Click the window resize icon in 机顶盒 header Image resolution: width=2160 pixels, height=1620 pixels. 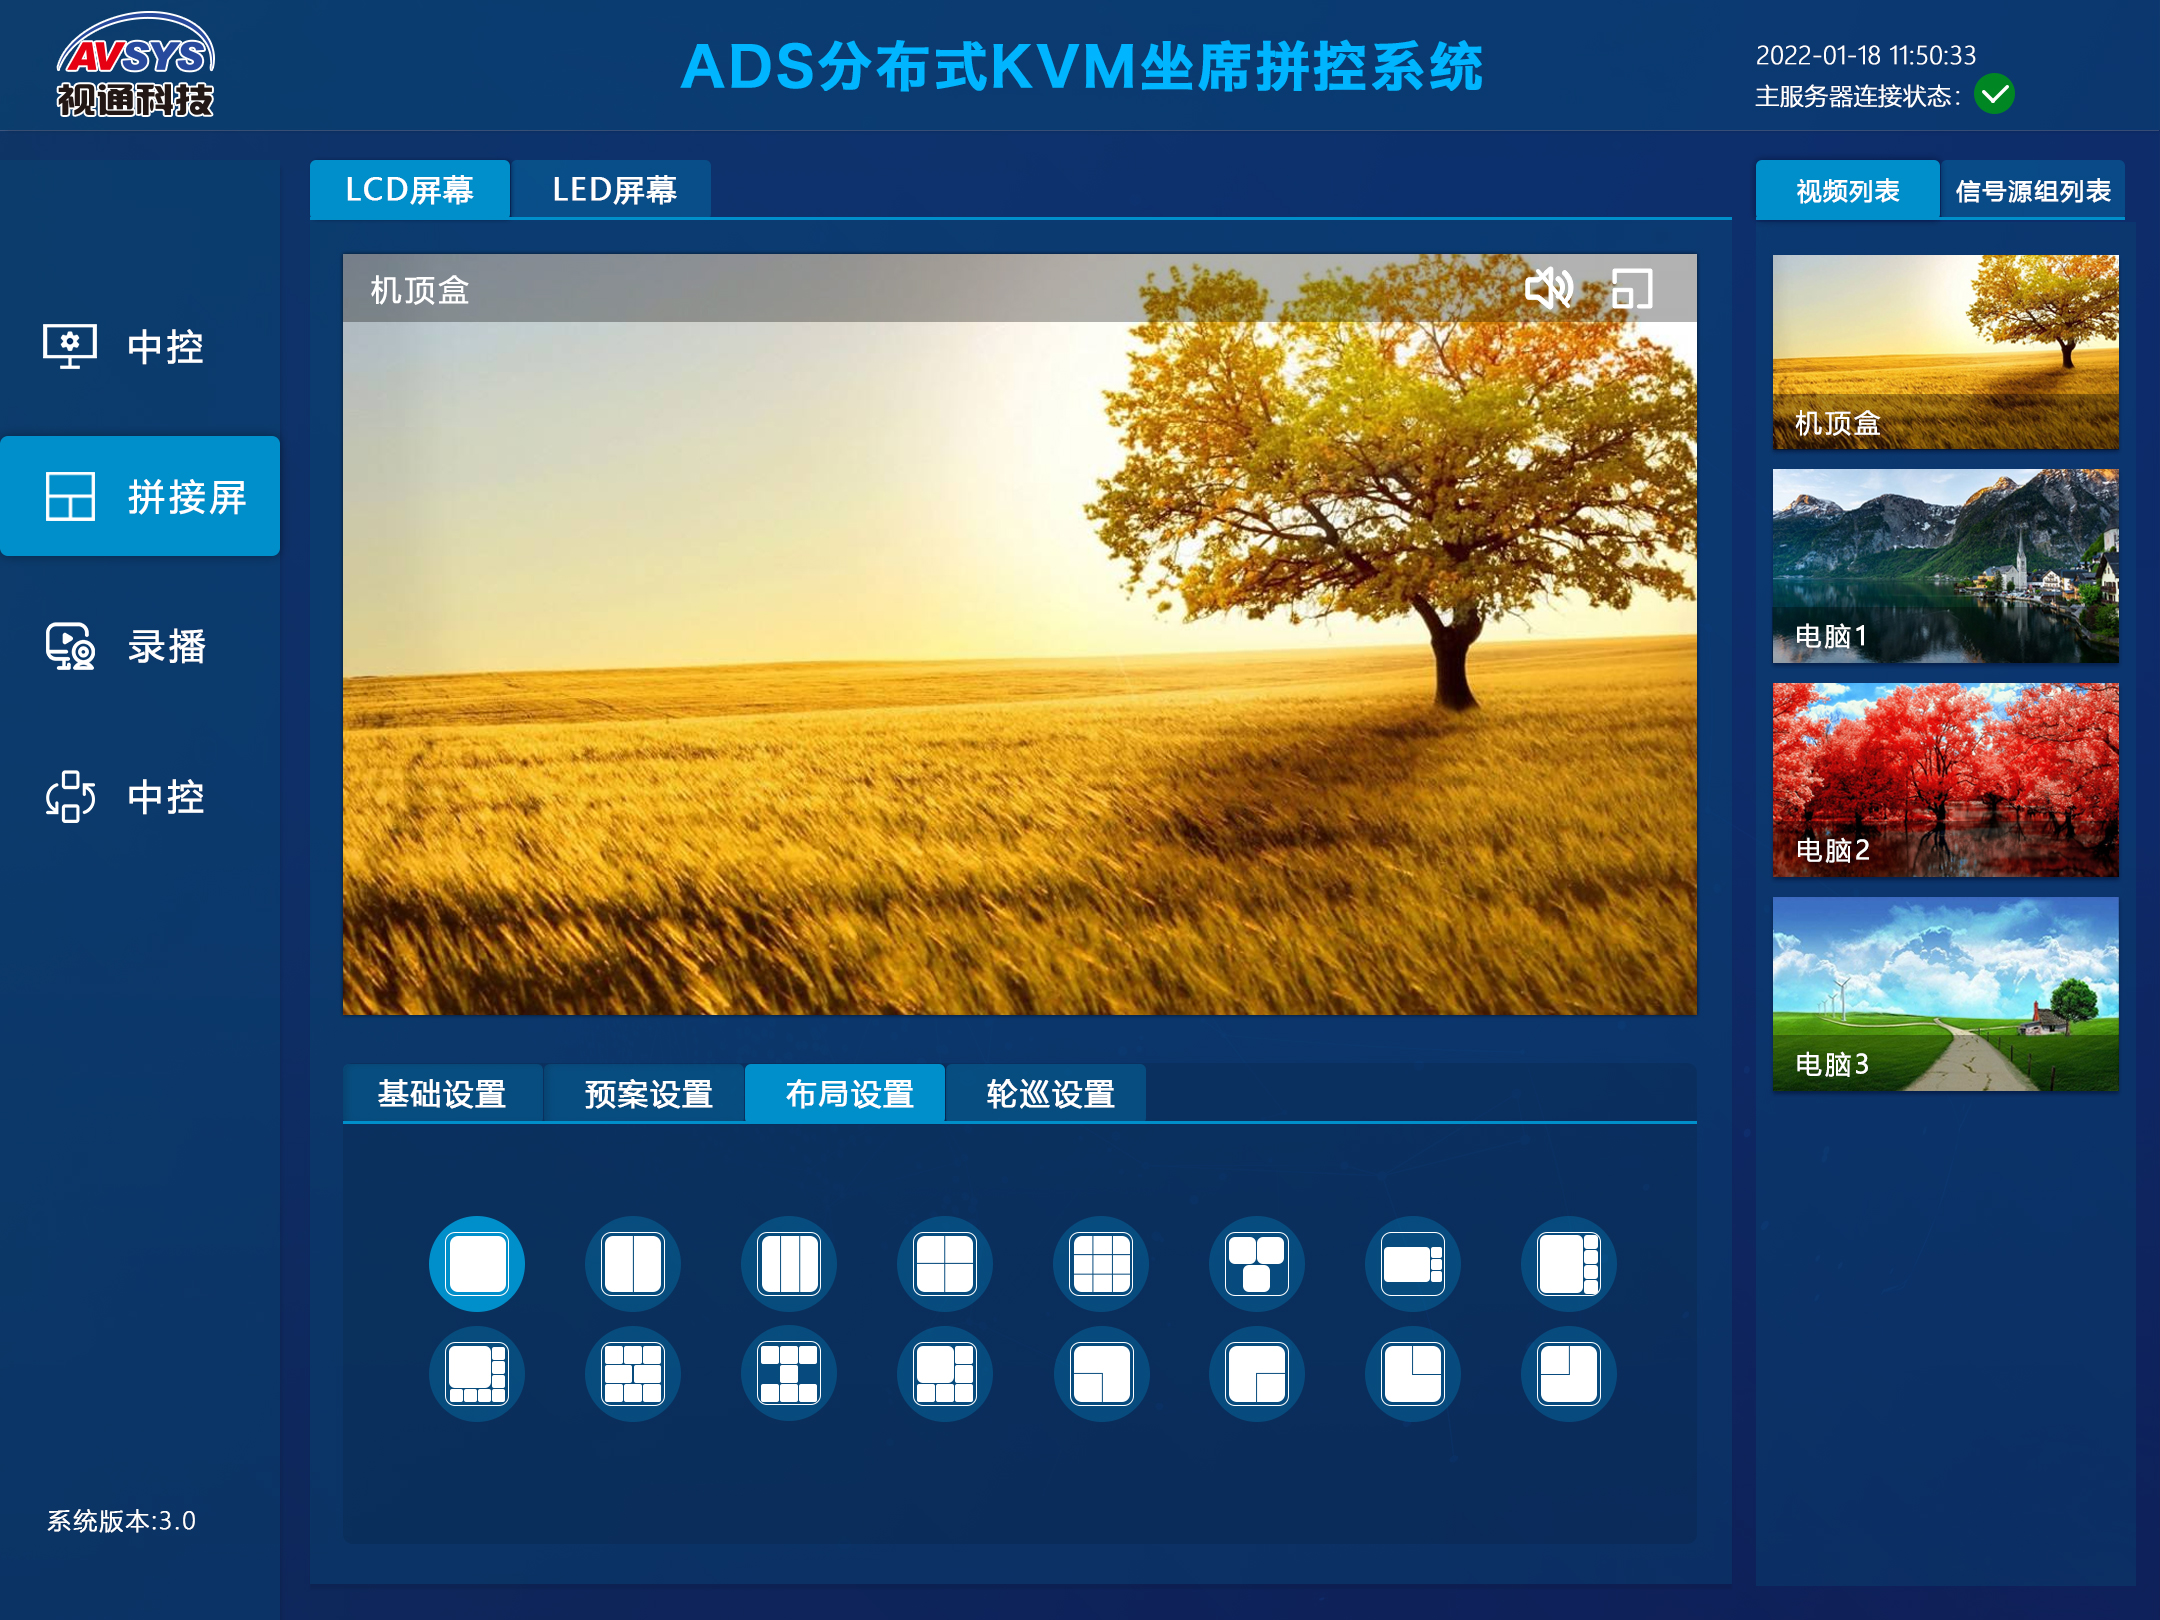point(1632,289)
